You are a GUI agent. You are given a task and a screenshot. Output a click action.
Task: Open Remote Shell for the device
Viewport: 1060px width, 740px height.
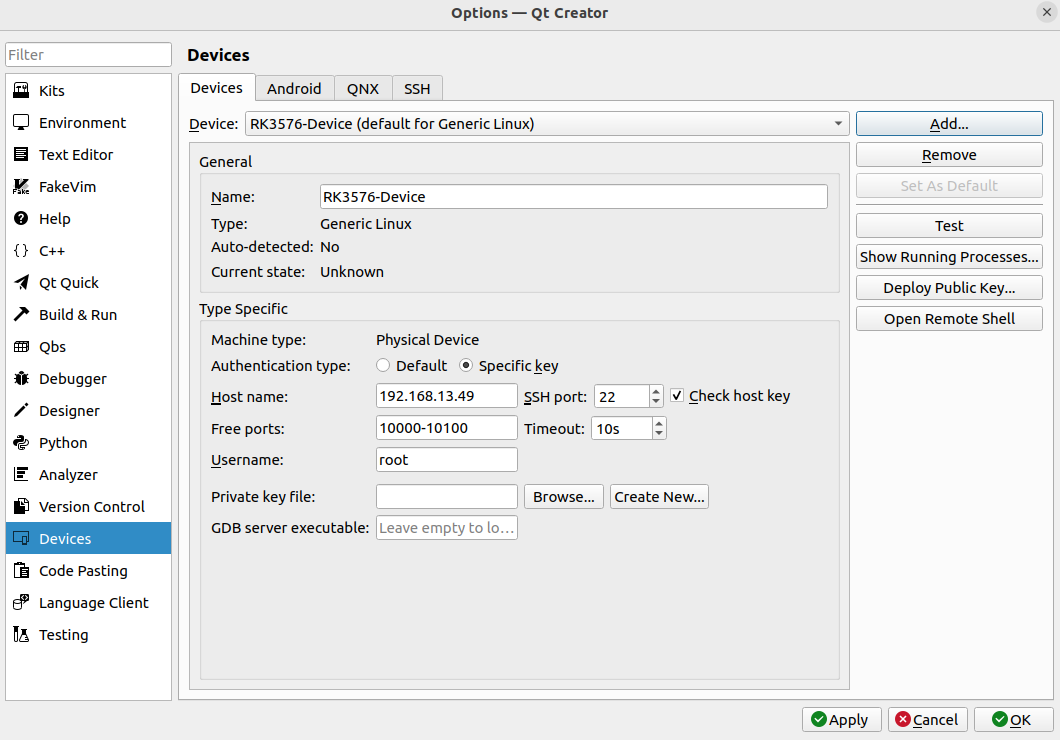pos(949,319)
